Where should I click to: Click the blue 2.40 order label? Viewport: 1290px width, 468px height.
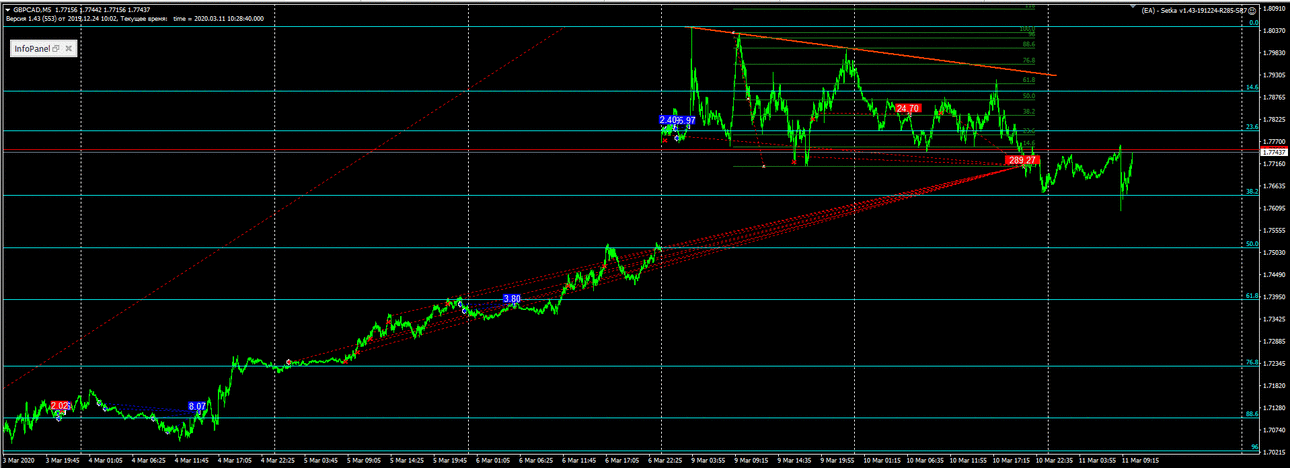[668, 120]
